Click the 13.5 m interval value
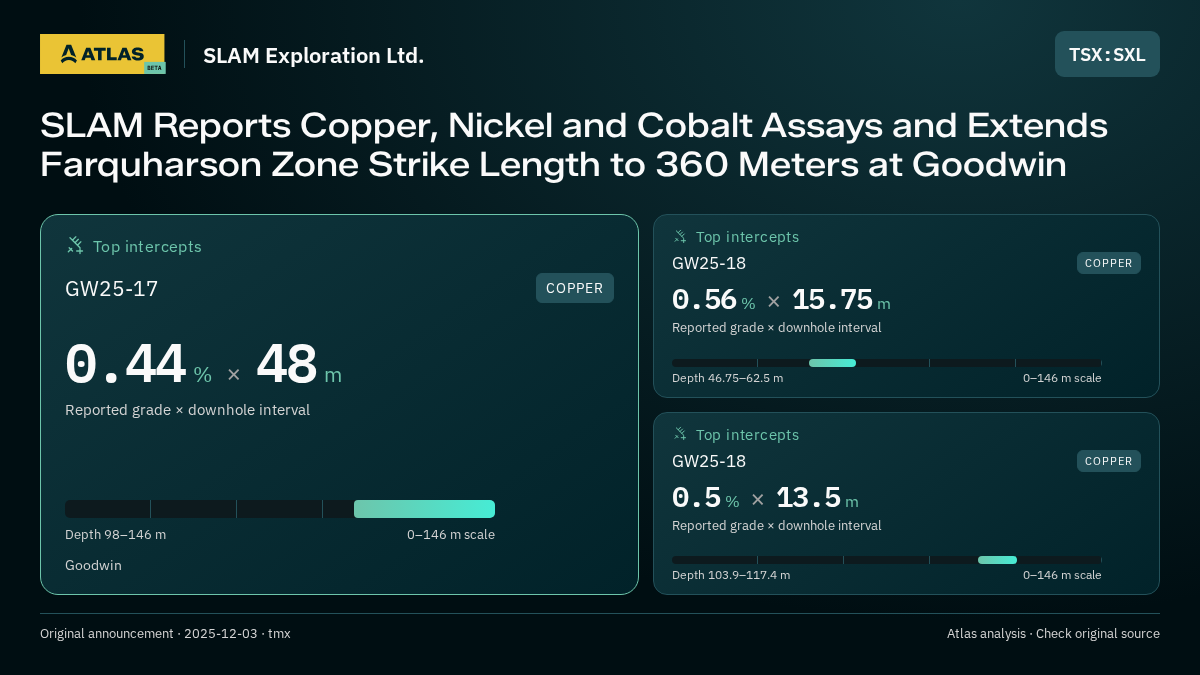The height and width of the screenshot is (675, 1200). pyautogui.click(x=817, y=498)
